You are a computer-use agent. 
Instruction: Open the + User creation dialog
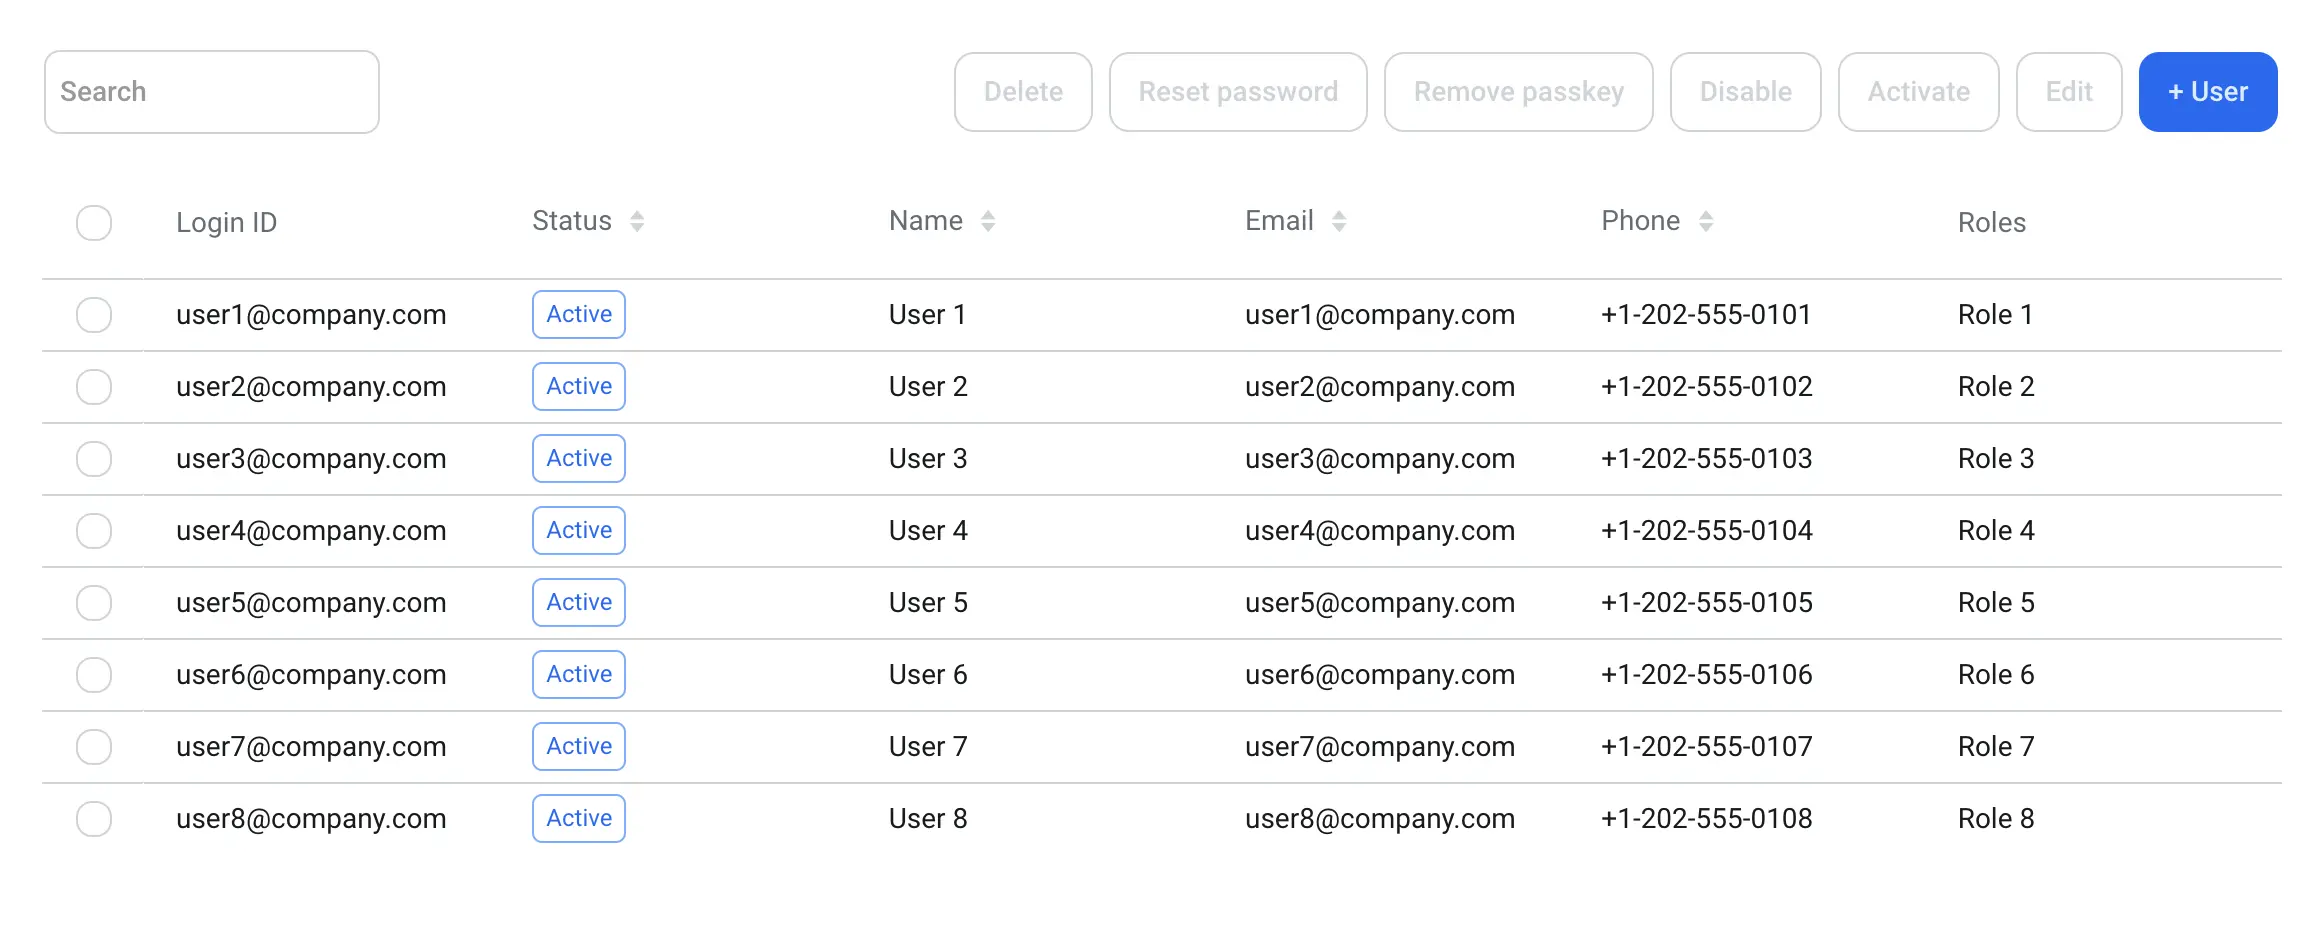pyautogui.click(x=2207, y=91)
